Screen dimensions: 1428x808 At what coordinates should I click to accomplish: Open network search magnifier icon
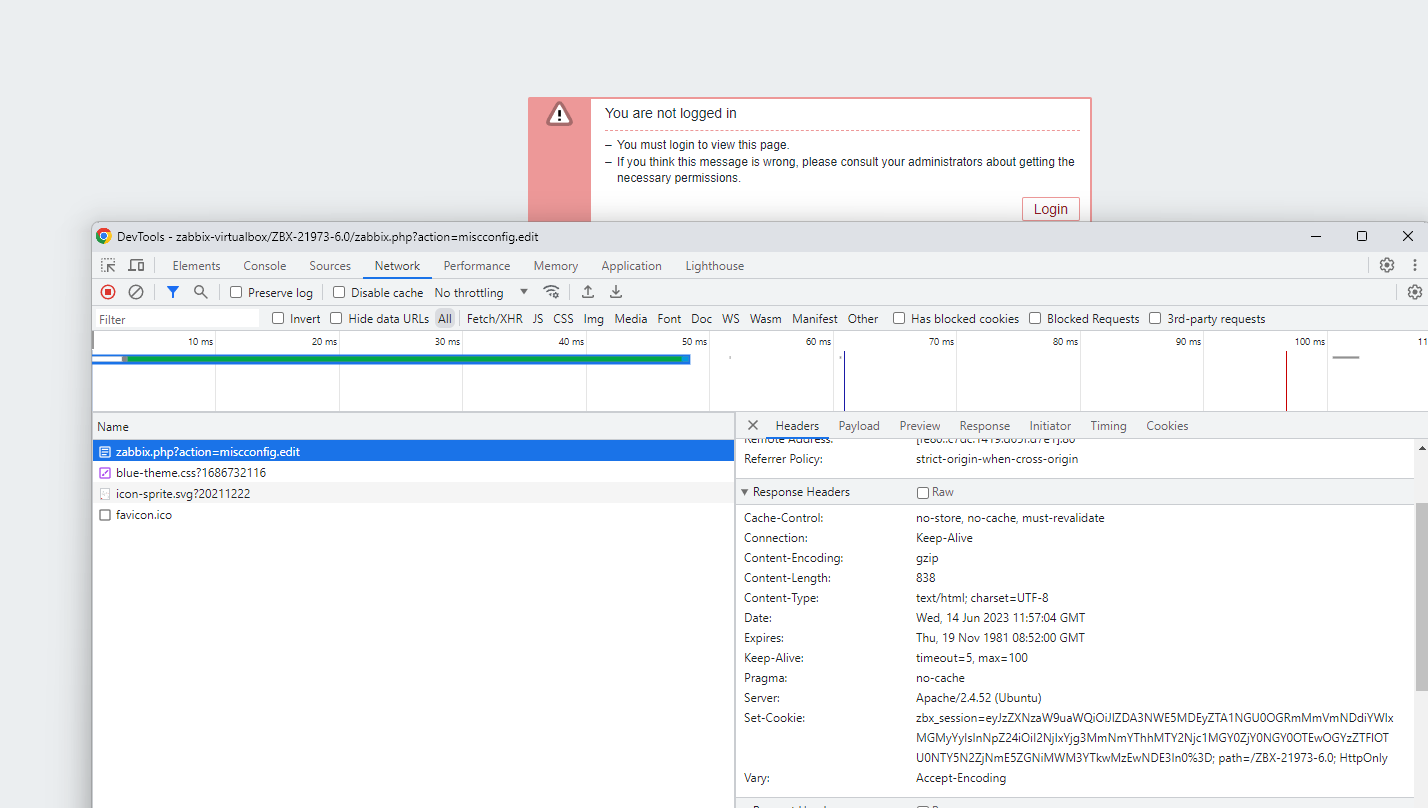201,292
